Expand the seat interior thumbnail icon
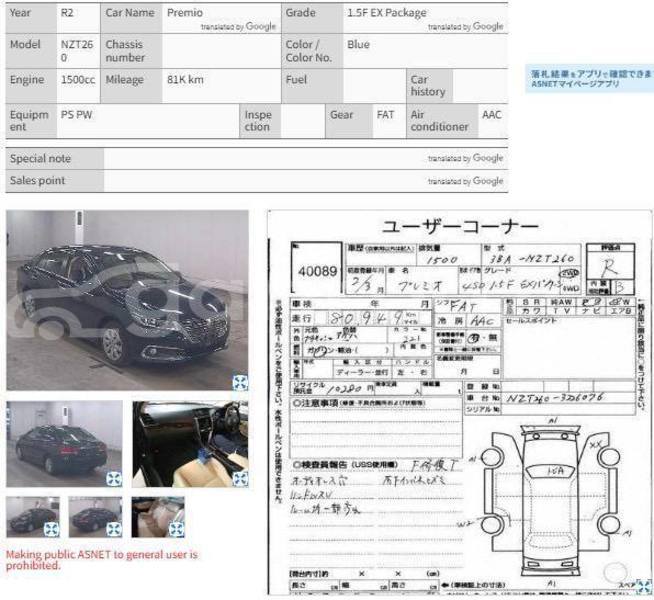The image size is (654, 600). pyautogui.click(x=176, y=529)
